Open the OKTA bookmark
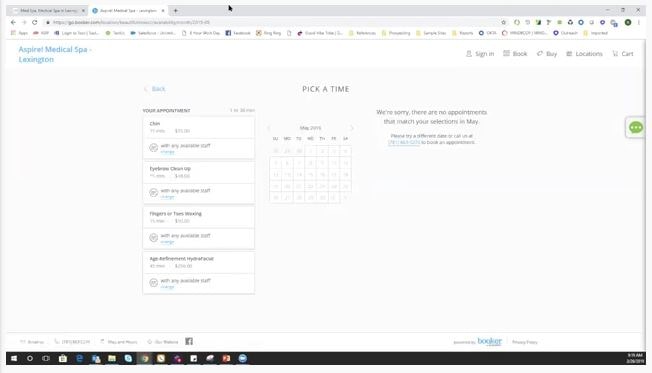652x373 pixels. pyautogui.click(x=487, y=33)
